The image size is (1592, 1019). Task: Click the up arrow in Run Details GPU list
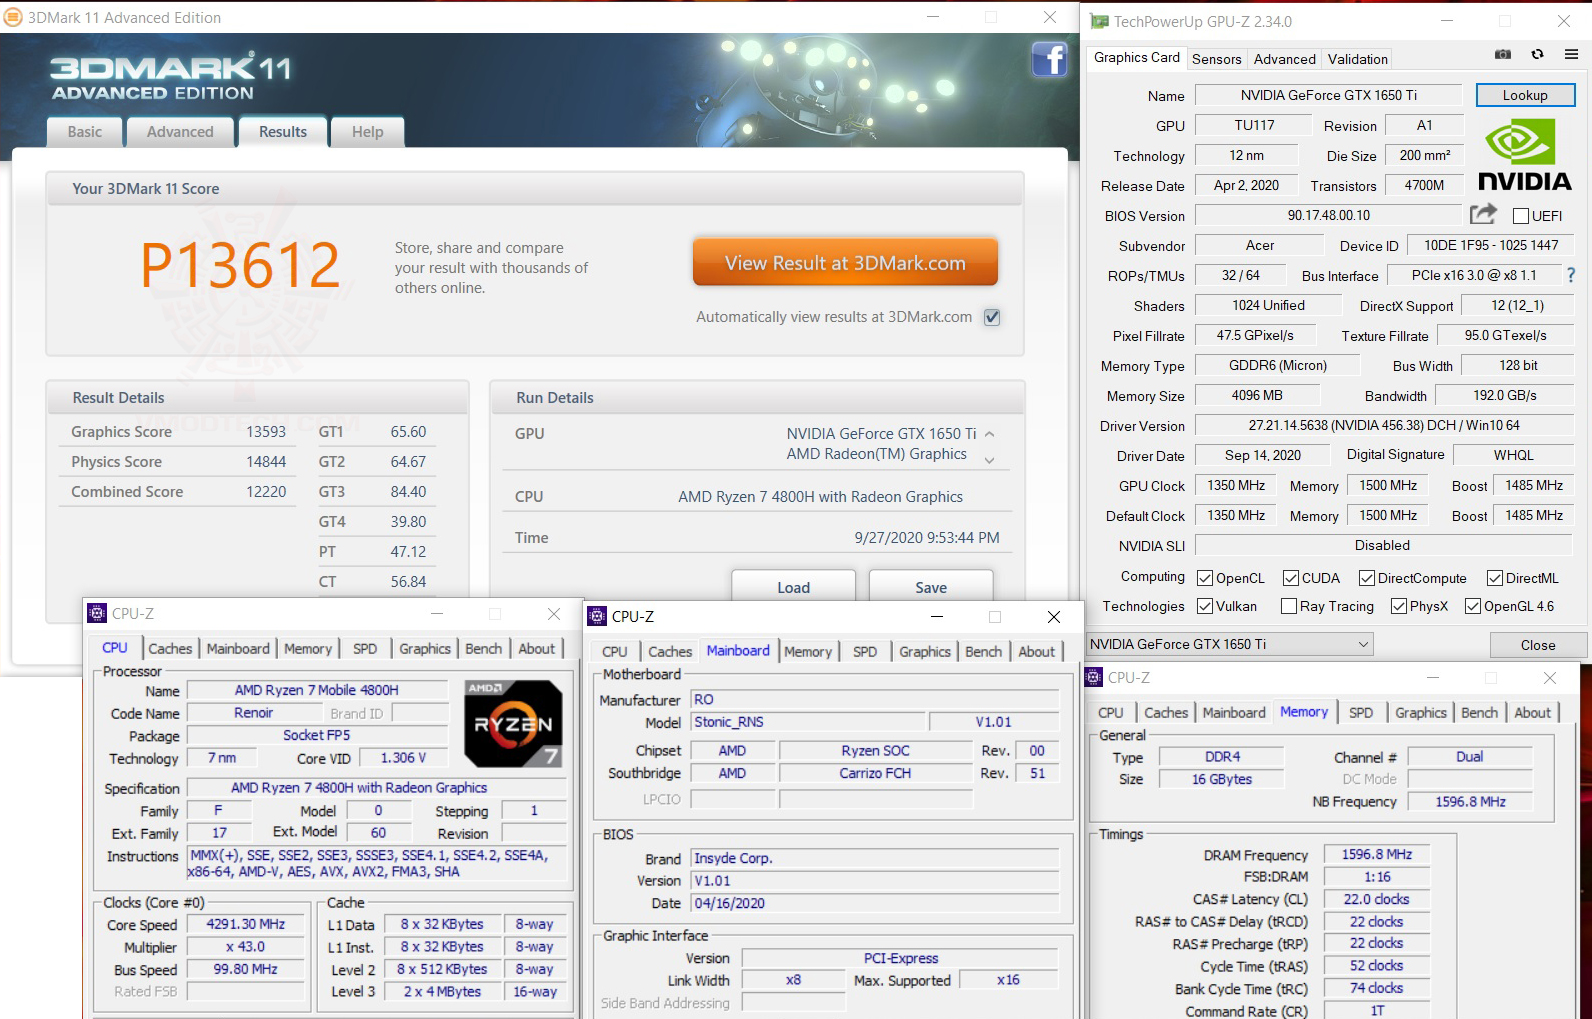(989, 434)
